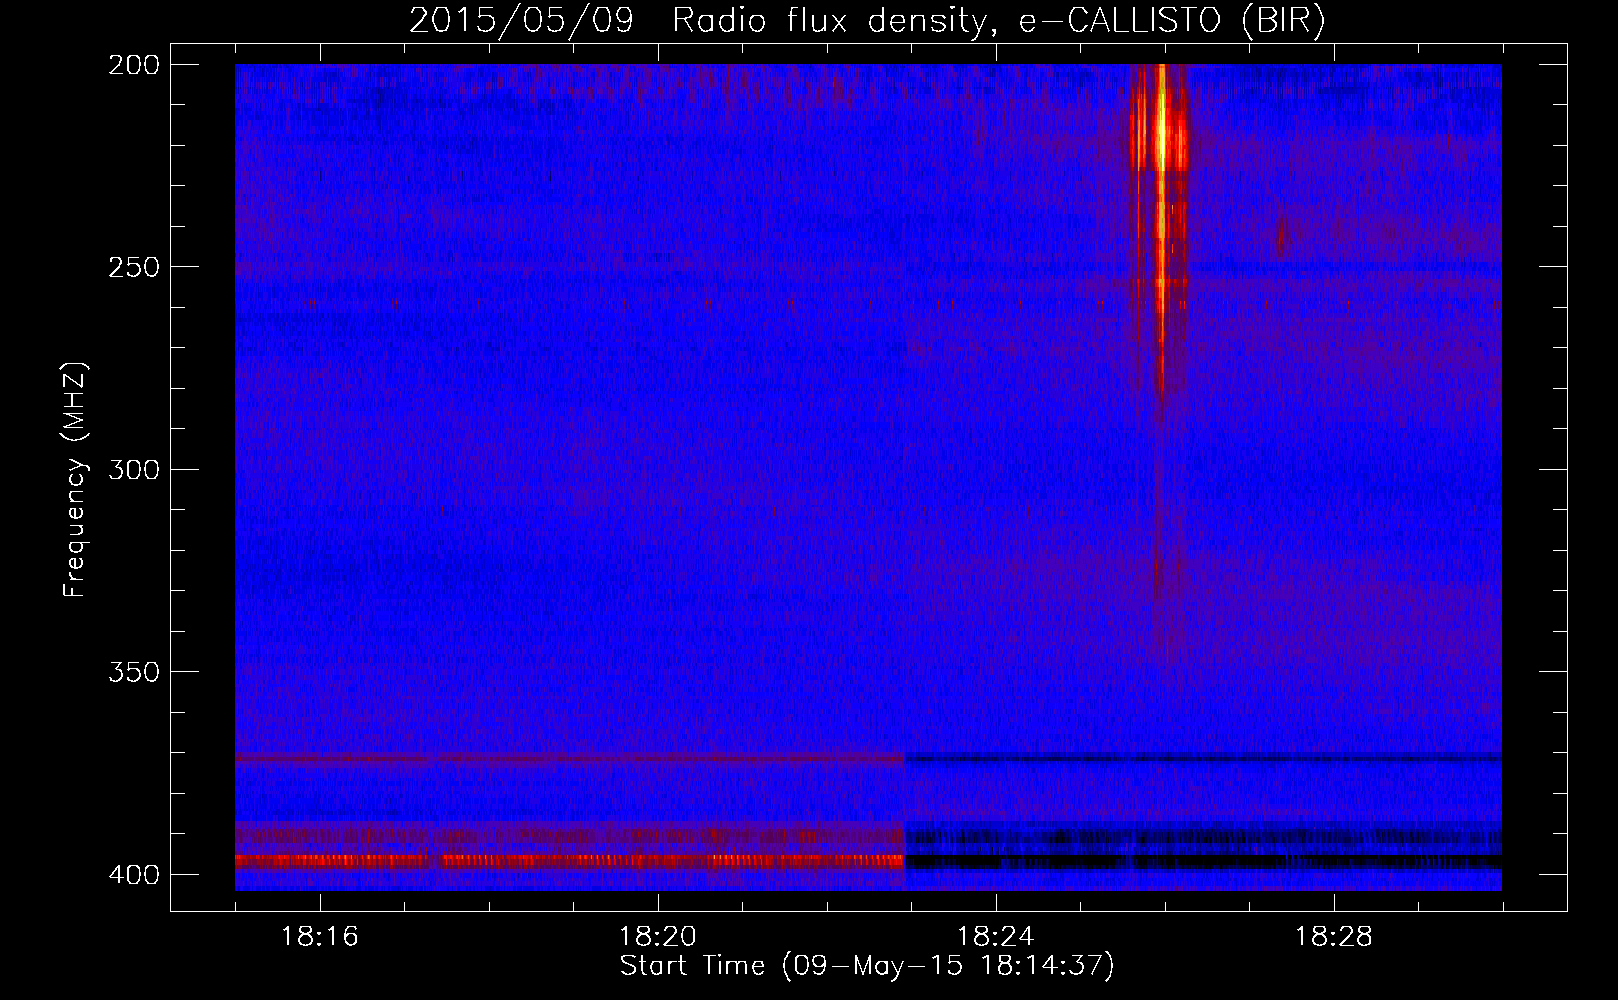Click the 18:24 time tick label
1618x1000 pixels.
point(996,937)
